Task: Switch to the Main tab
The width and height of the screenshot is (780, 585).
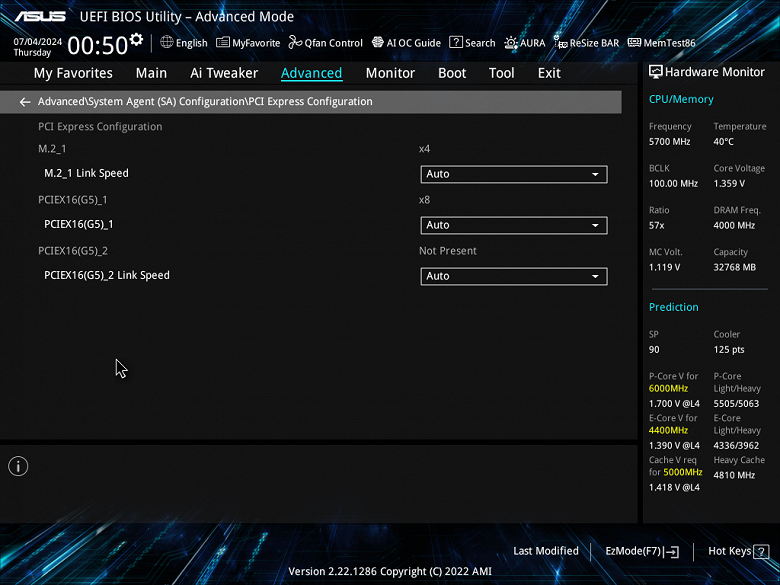Action: pos(151,73)
